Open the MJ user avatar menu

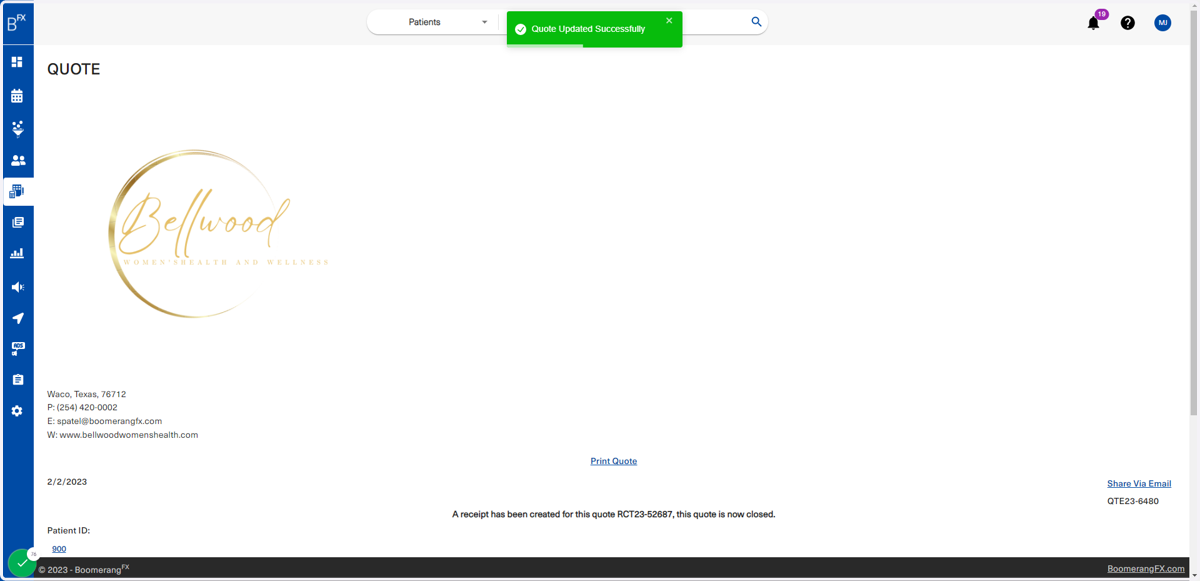[x=1162, y=22]
